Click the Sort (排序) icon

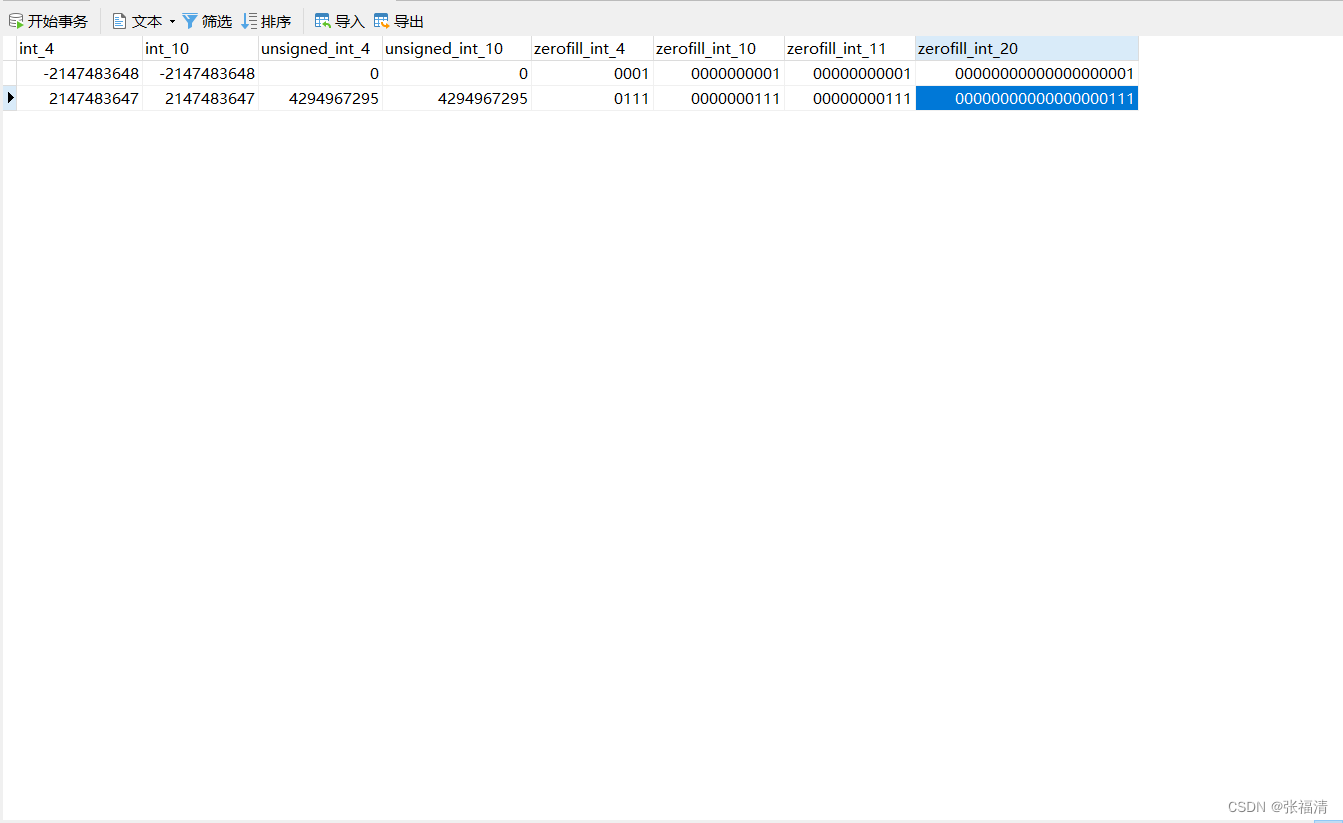pyautogui.click(x=250, y=21)
